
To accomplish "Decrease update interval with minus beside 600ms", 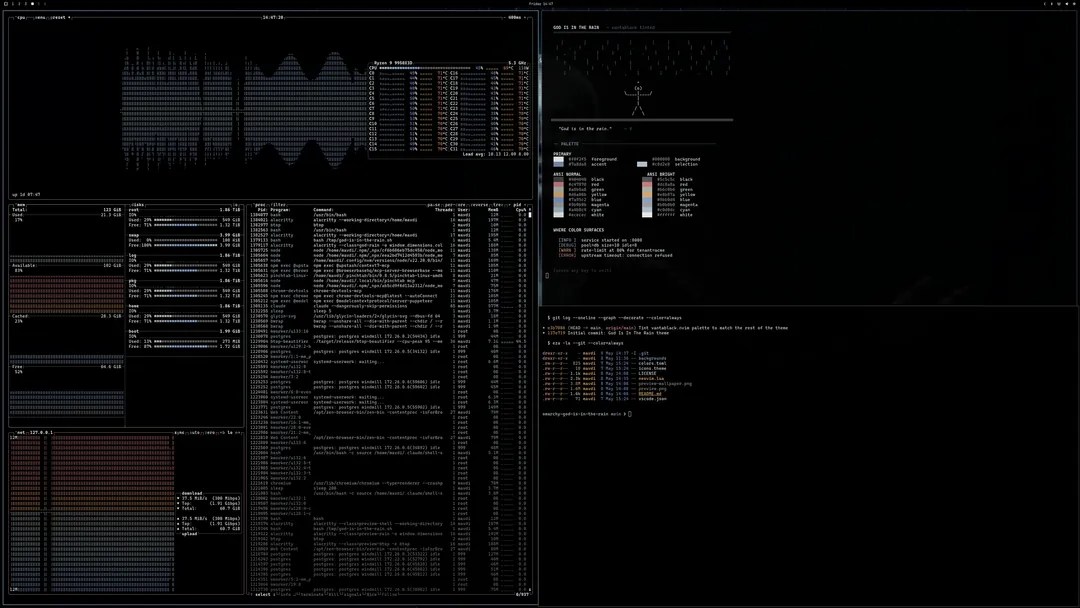I will coord(504,17).
